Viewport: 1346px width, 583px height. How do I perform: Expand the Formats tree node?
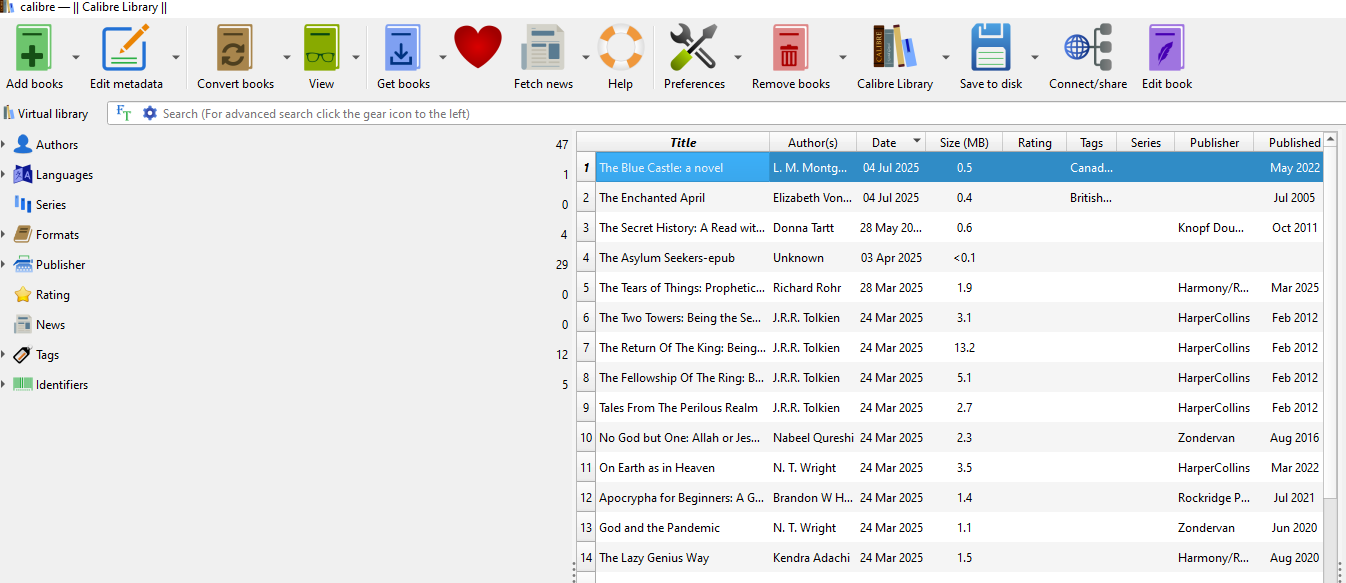(x=4, y=234)
